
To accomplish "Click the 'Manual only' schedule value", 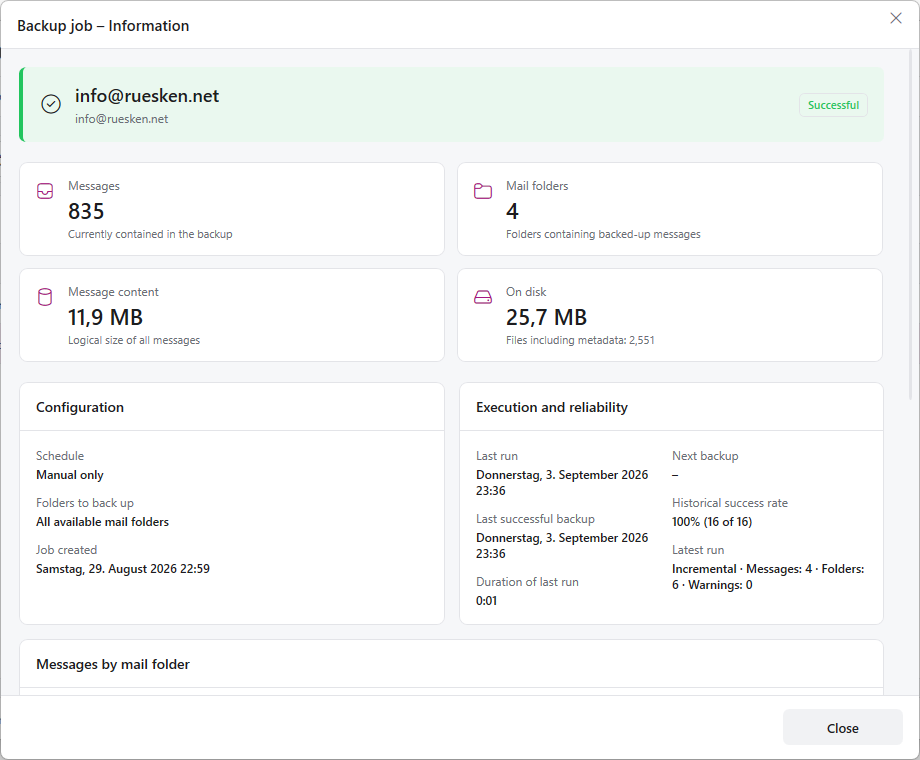I will tap(70, 475).
